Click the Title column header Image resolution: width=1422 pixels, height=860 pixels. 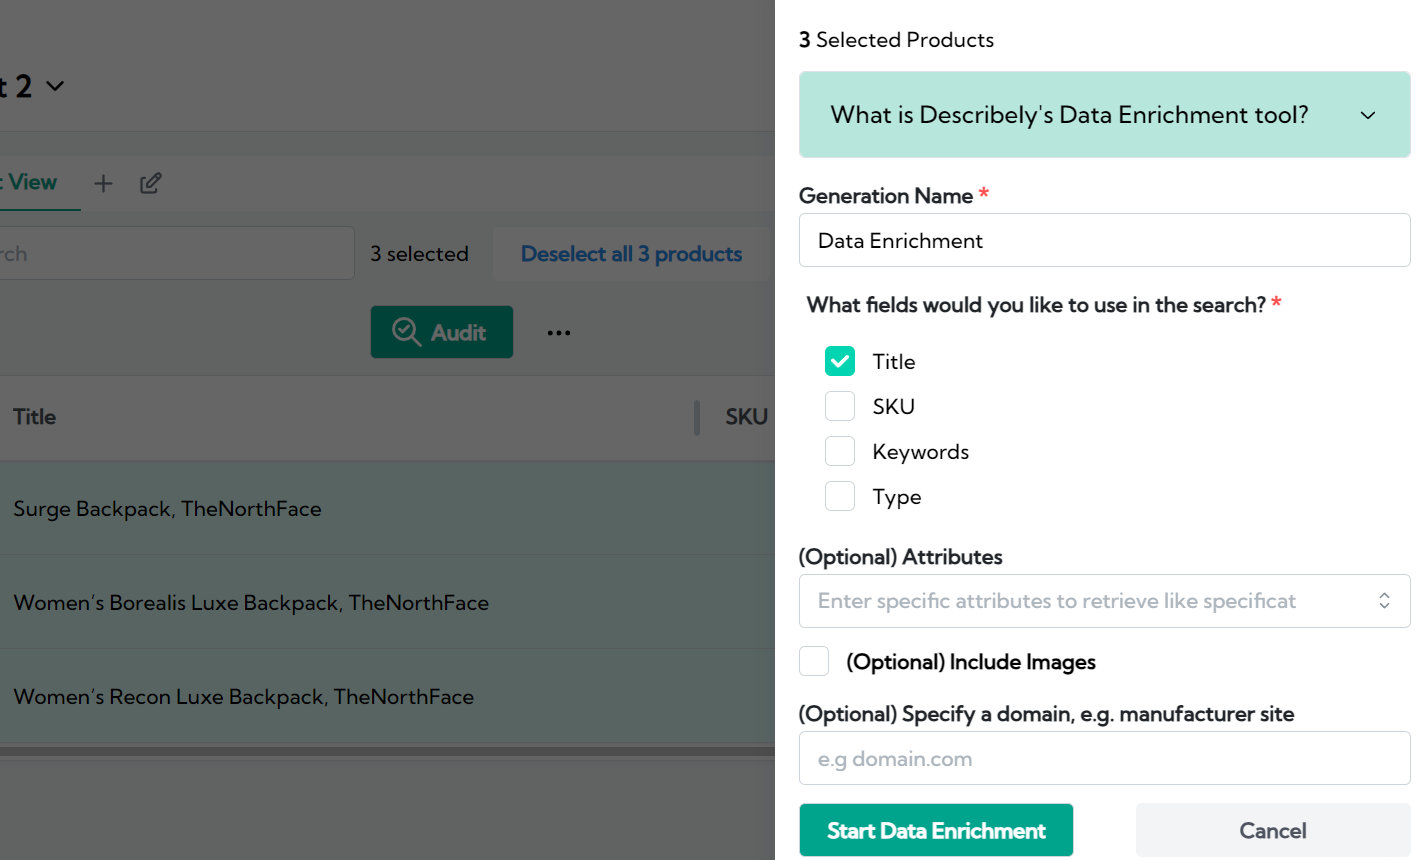click(x=35, y=417)
